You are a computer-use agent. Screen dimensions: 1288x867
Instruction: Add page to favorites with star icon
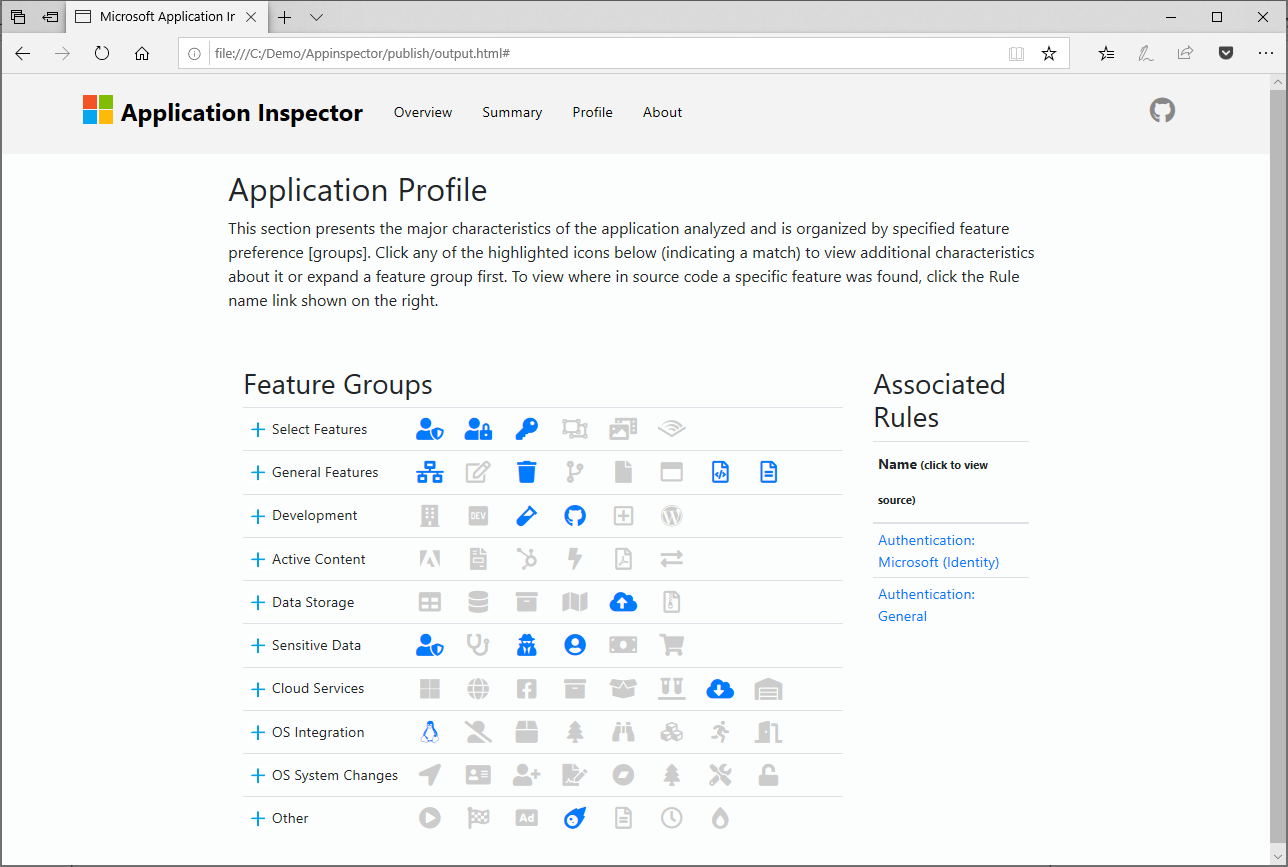point(1049,54)
